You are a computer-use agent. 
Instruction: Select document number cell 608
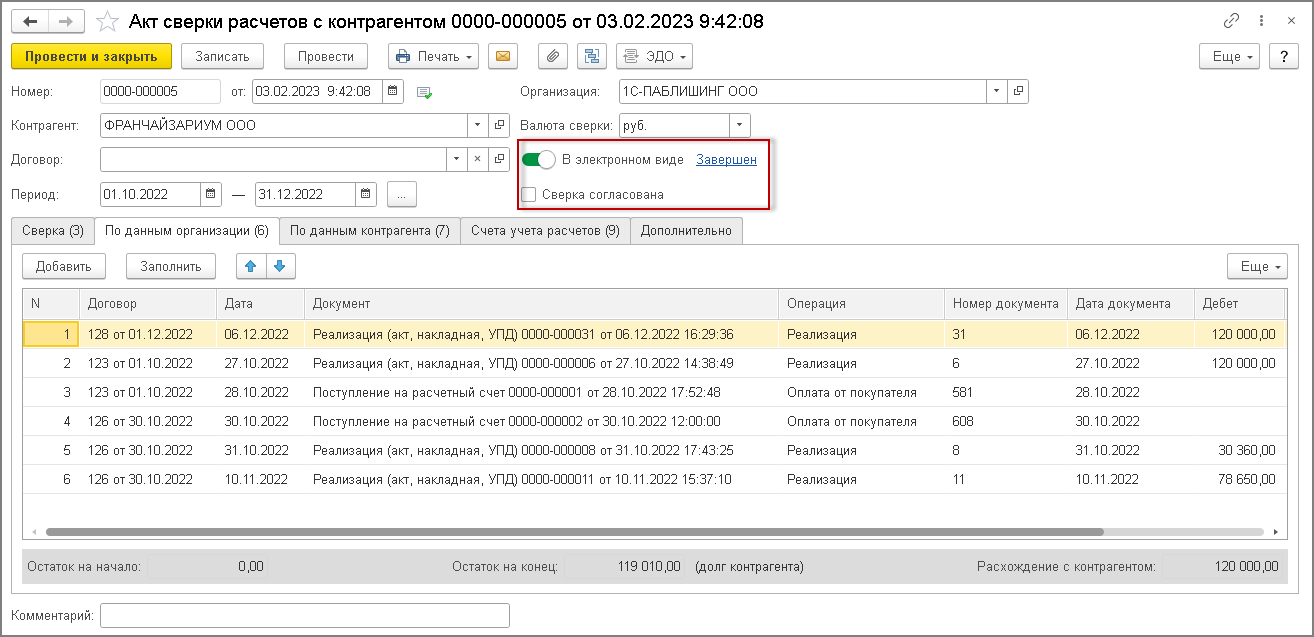coord(1005,421)
